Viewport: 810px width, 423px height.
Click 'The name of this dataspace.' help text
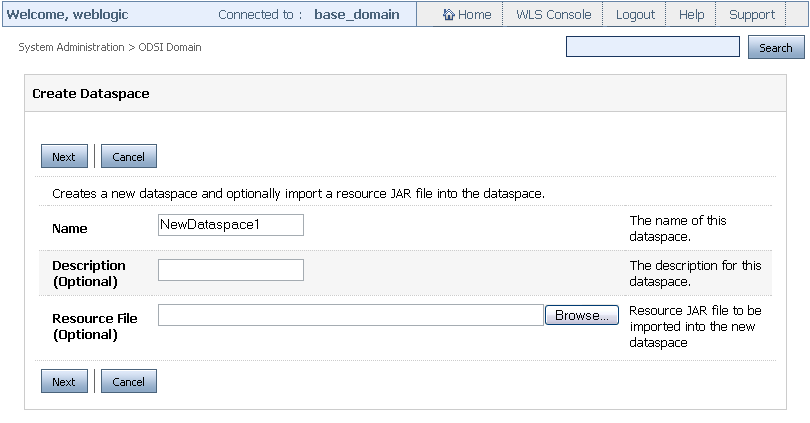coord(677,228)
